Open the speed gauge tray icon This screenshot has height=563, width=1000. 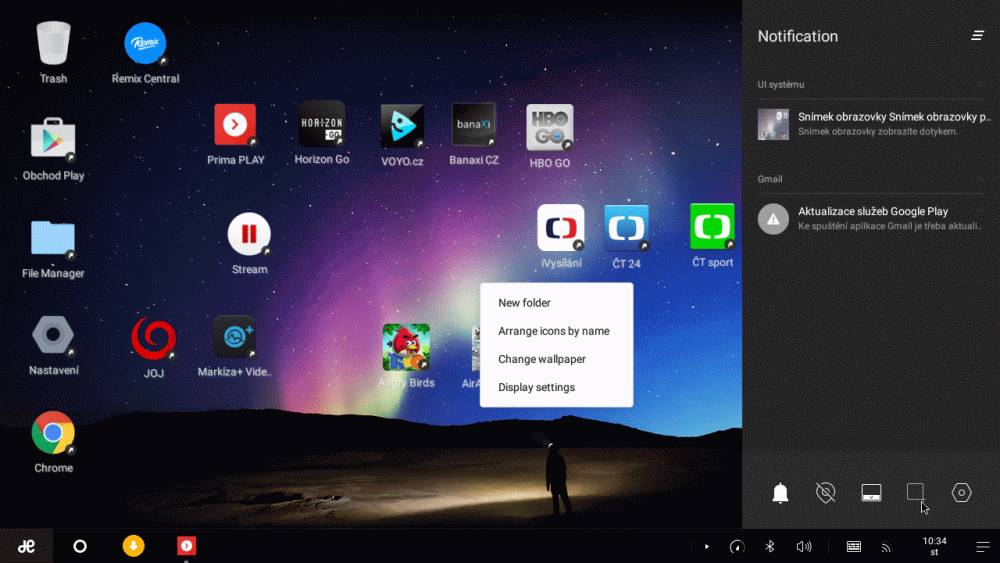pos(737,546)
